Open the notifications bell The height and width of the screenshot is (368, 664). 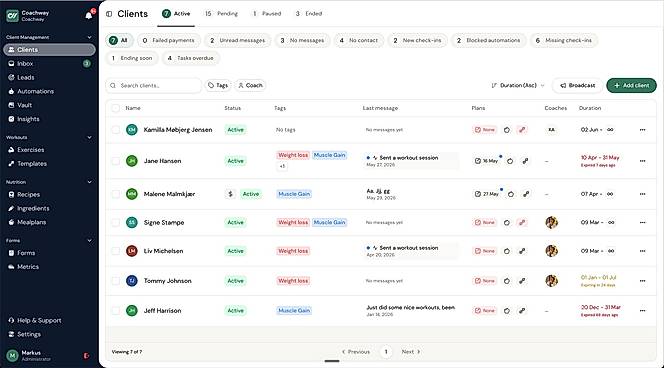coord(89,16)
